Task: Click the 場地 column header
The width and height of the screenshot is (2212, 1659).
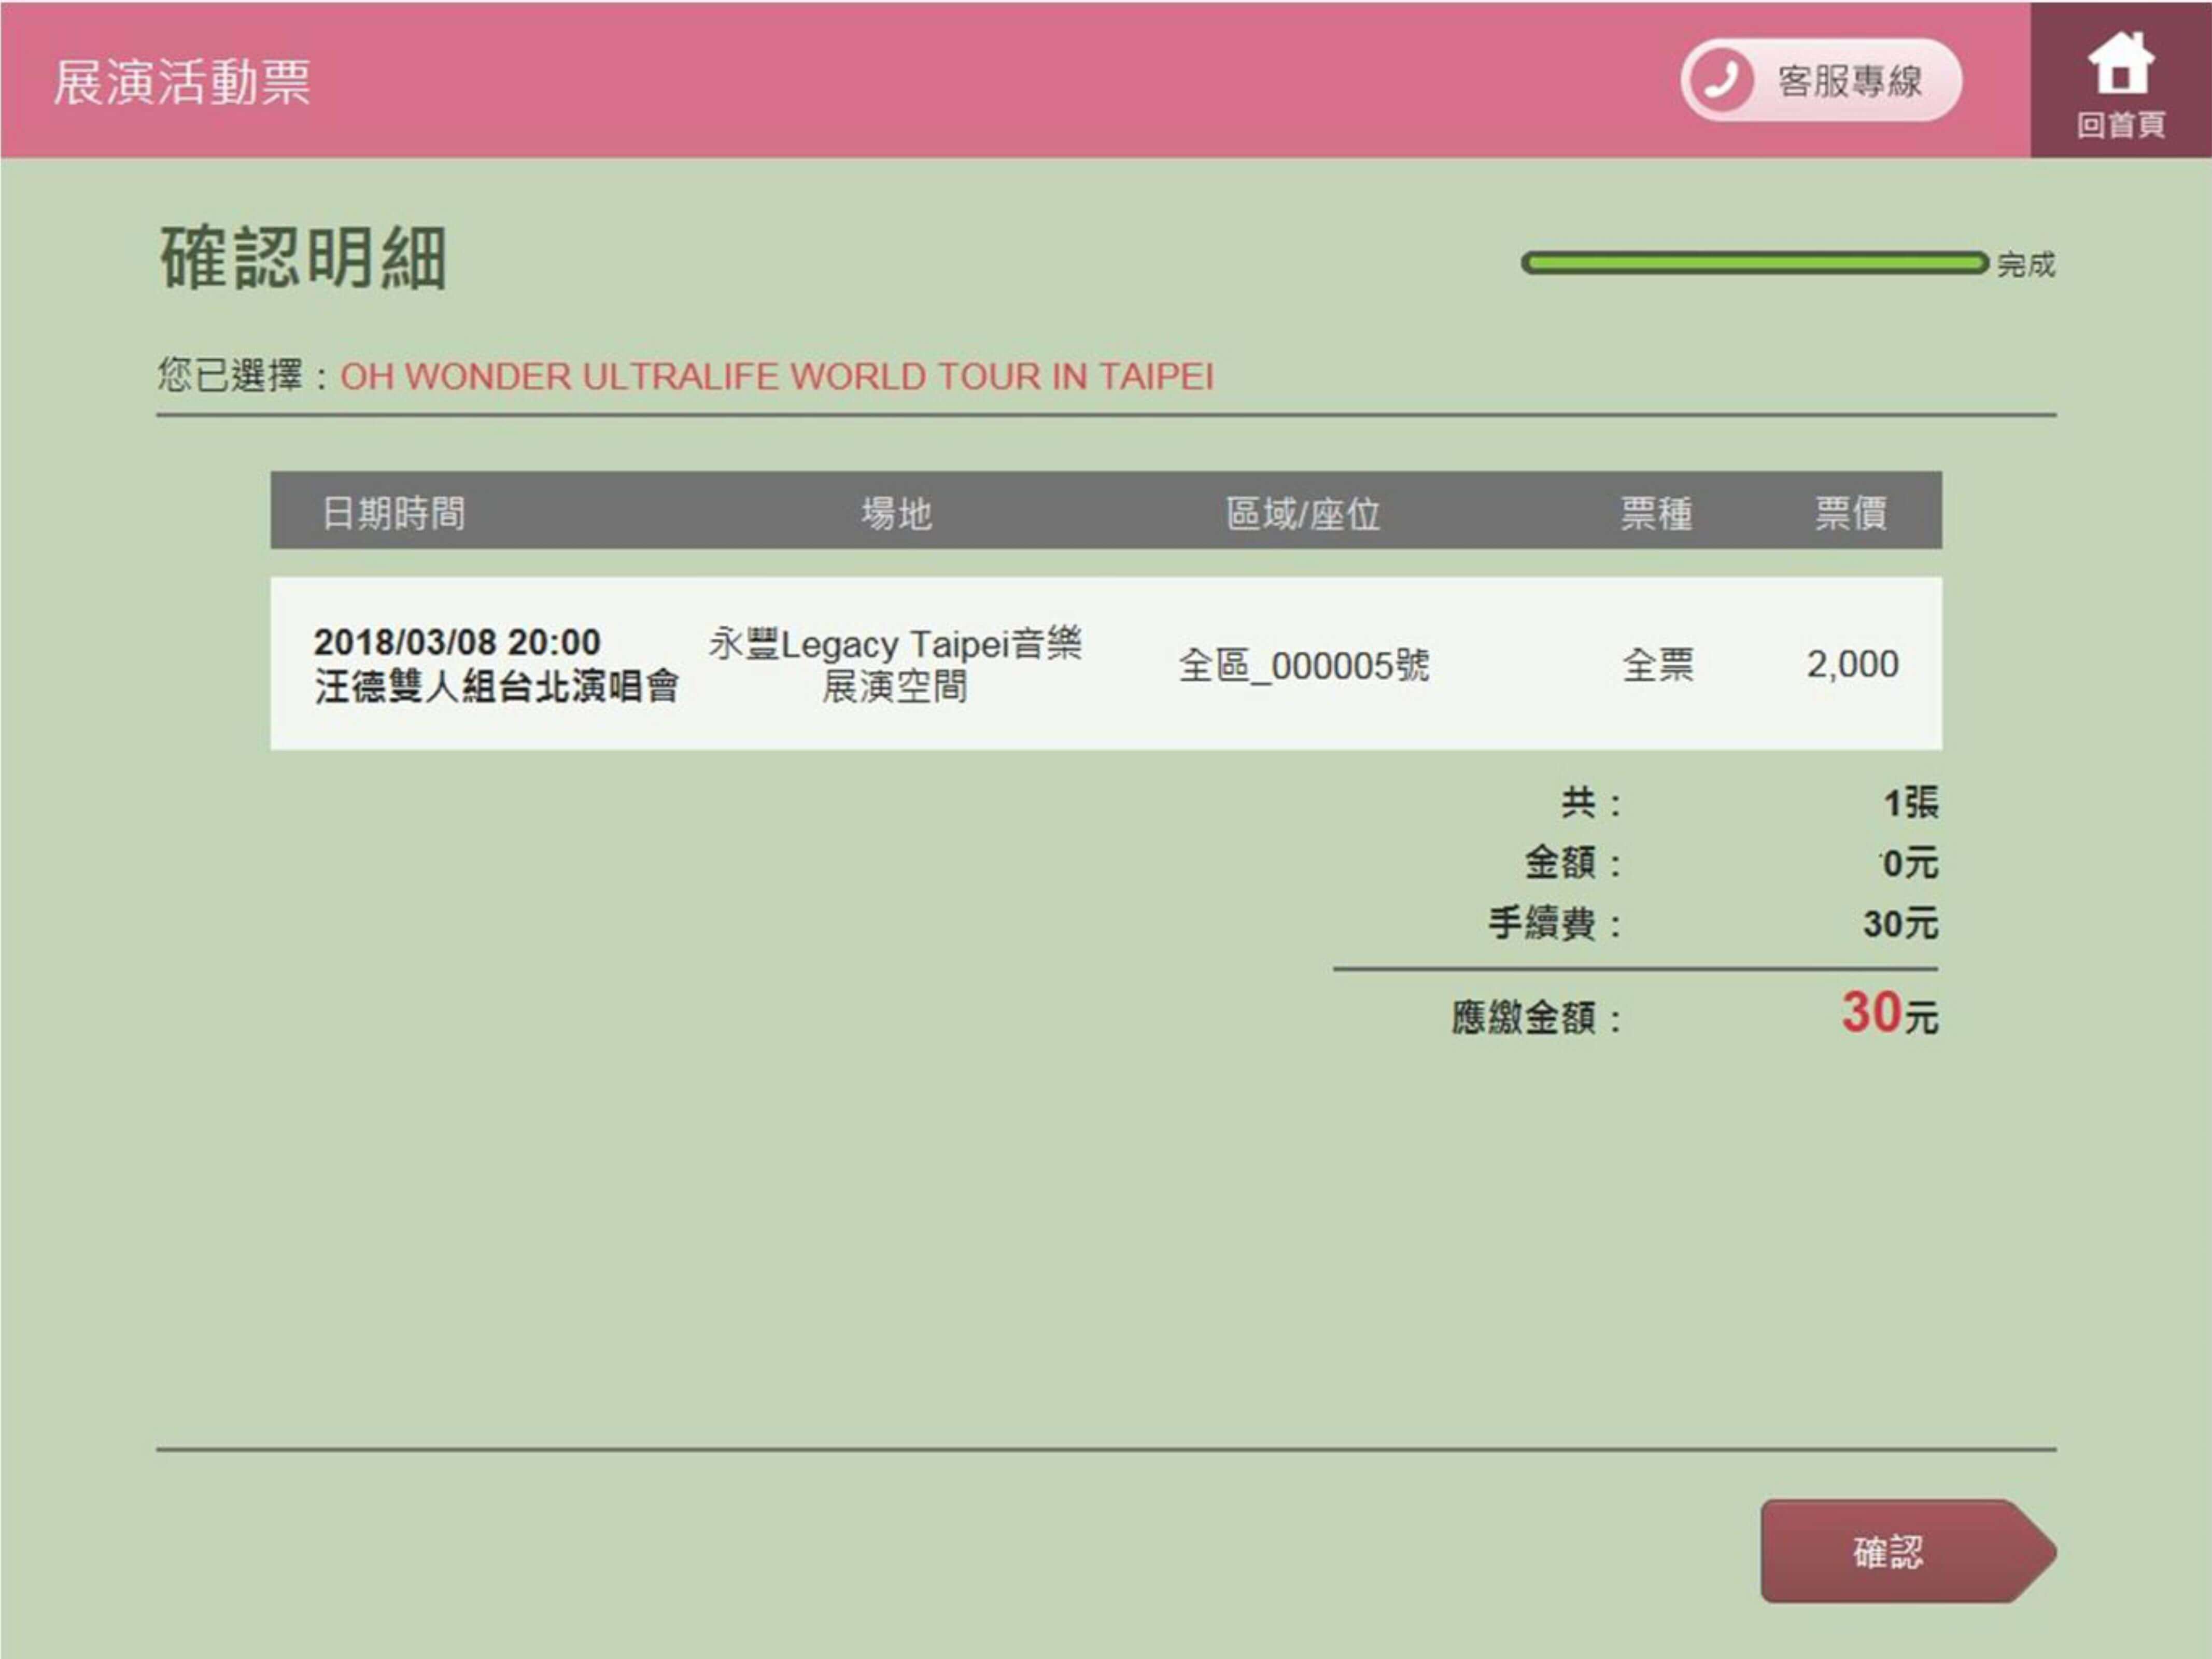Action: tap(897, 513)
